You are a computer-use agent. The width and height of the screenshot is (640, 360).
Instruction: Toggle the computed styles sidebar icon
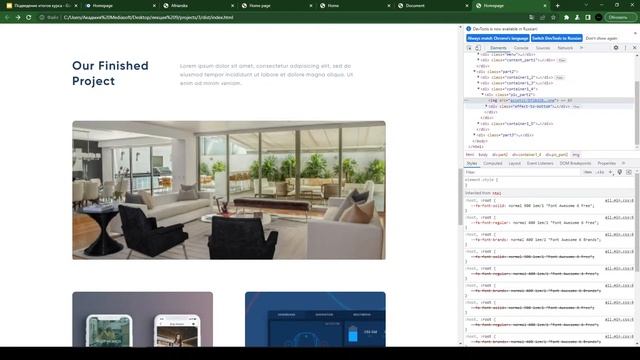point(629,172)
